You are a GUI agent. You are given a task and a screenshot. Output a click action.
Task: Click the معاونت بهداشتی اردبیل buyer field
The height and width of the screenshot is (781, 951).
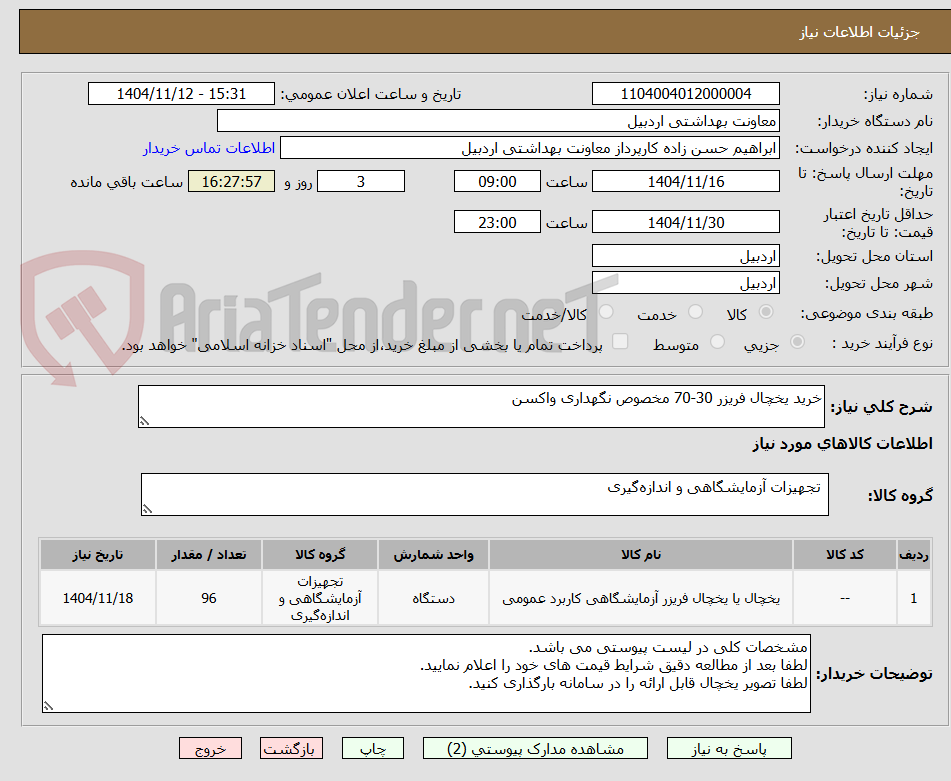[x=498, y=121]
